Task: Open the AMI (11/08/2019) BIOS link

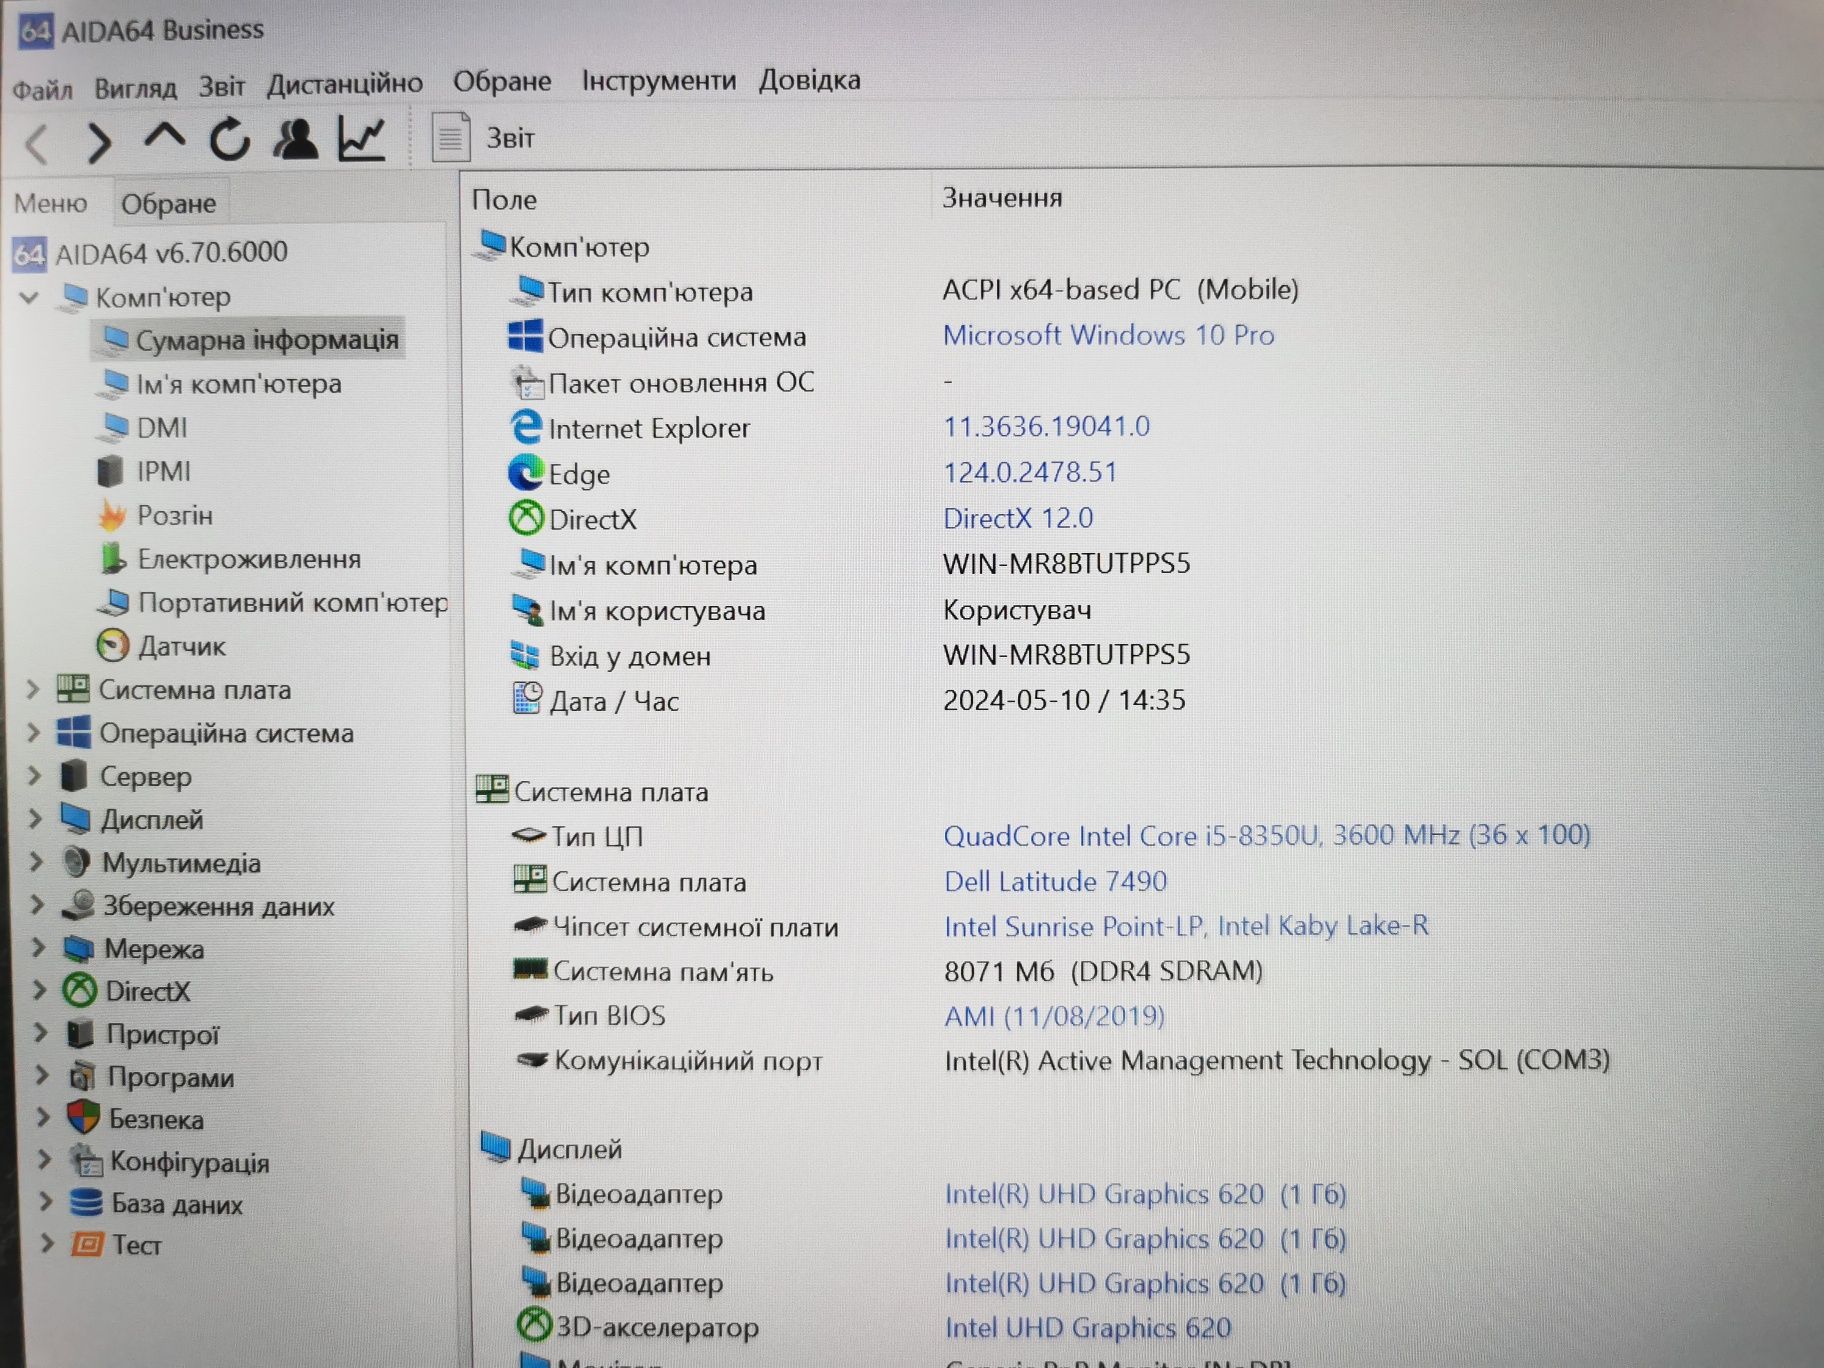Action: pyautogui.click(x=1054, y=1016)
